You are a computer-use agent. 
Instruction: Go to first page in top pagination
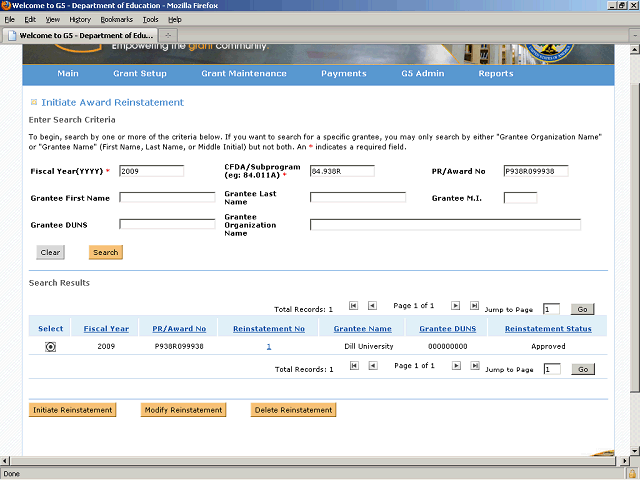click(353, 306)
